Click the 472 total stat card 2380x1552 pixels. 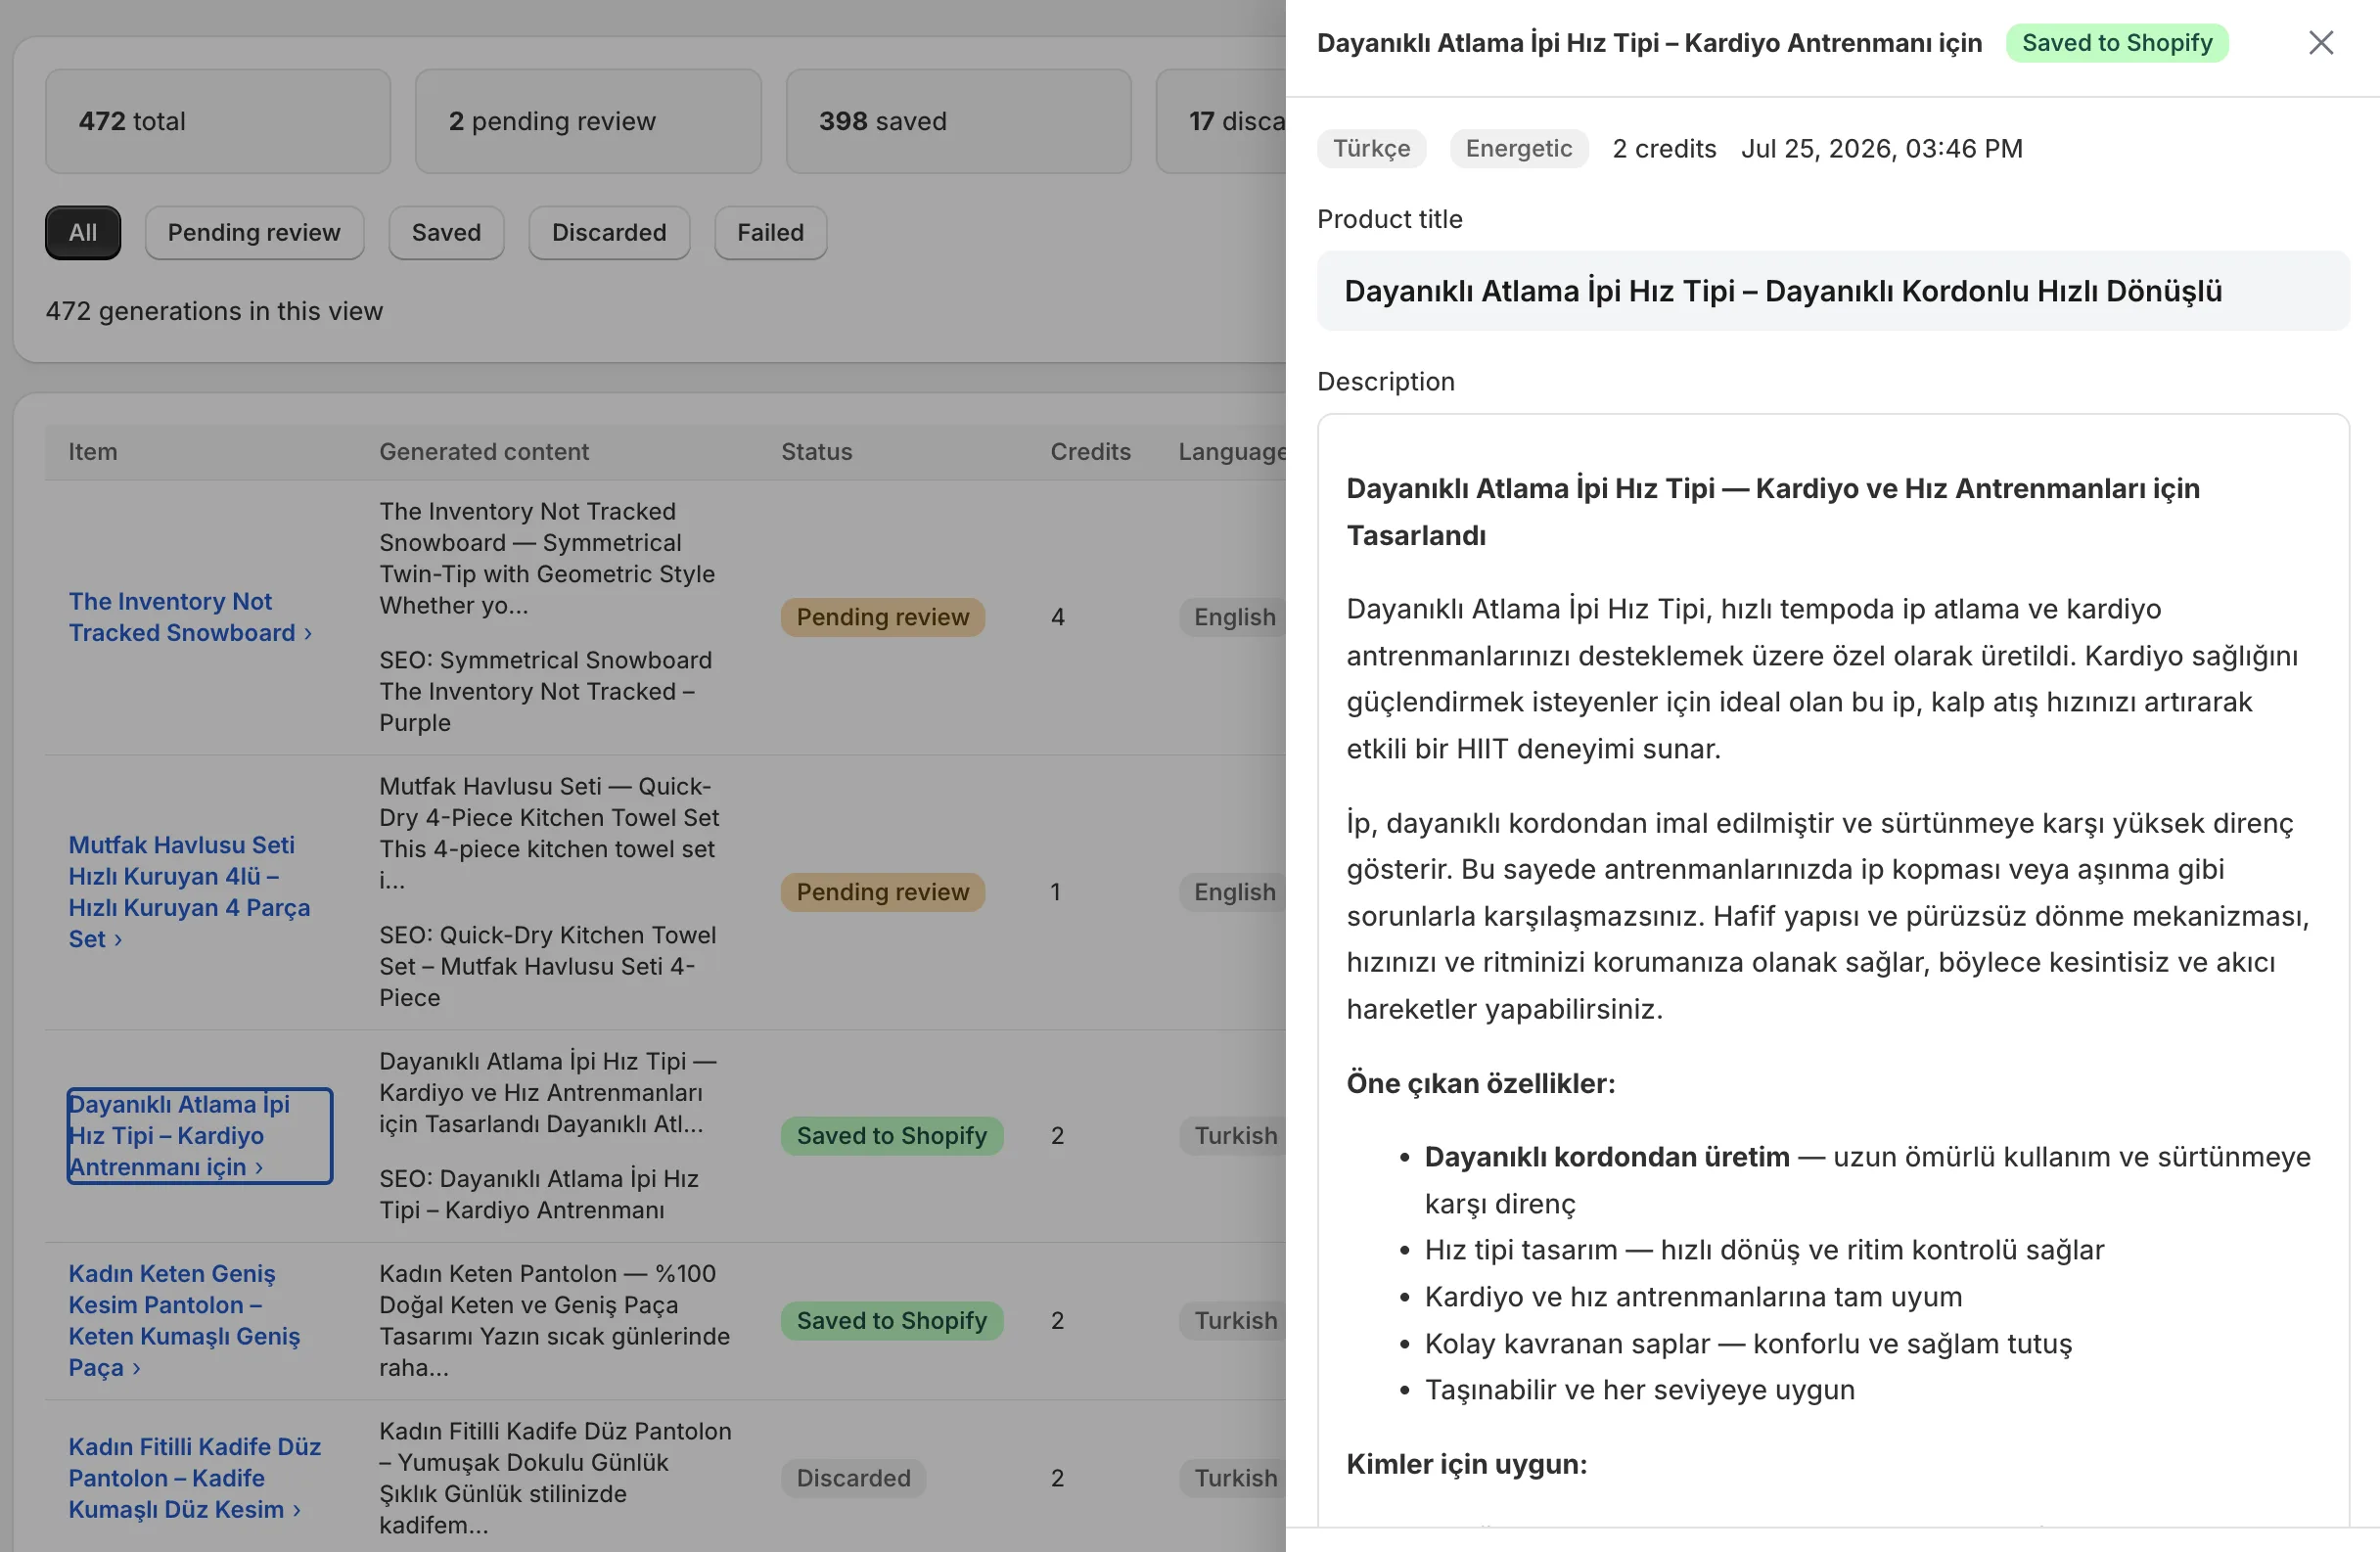pyautogui.click(x=218, y=121)
